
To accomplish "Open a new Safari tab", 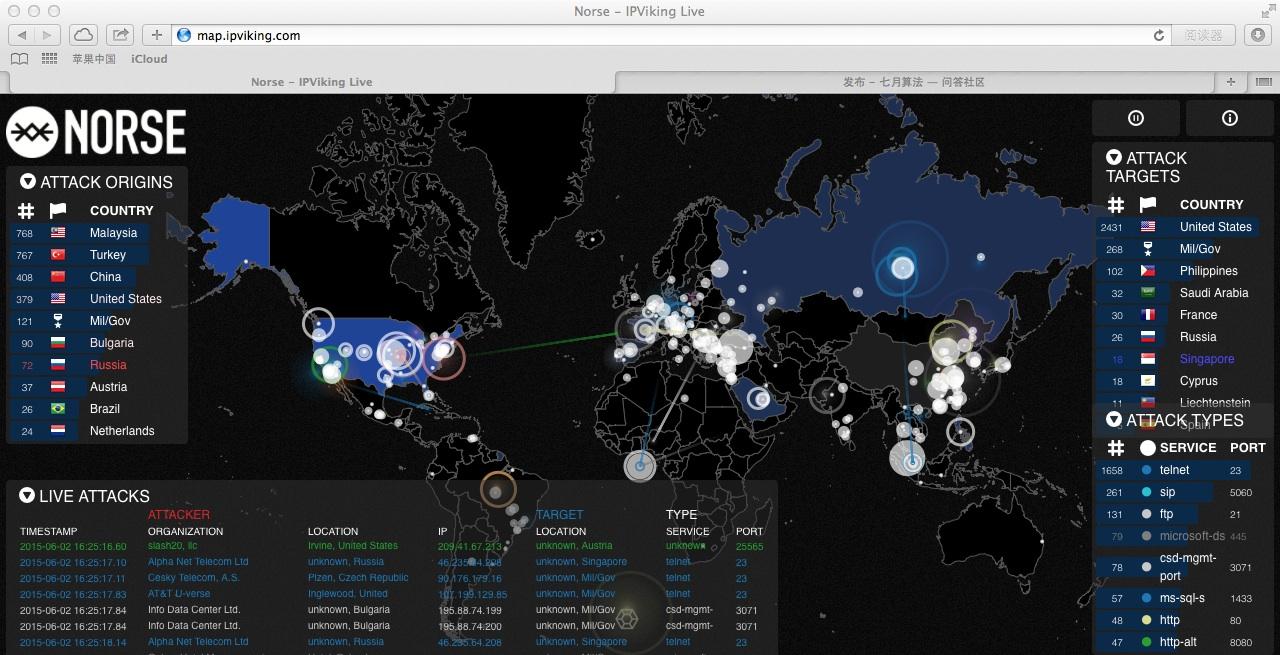I will point(1231,82).
